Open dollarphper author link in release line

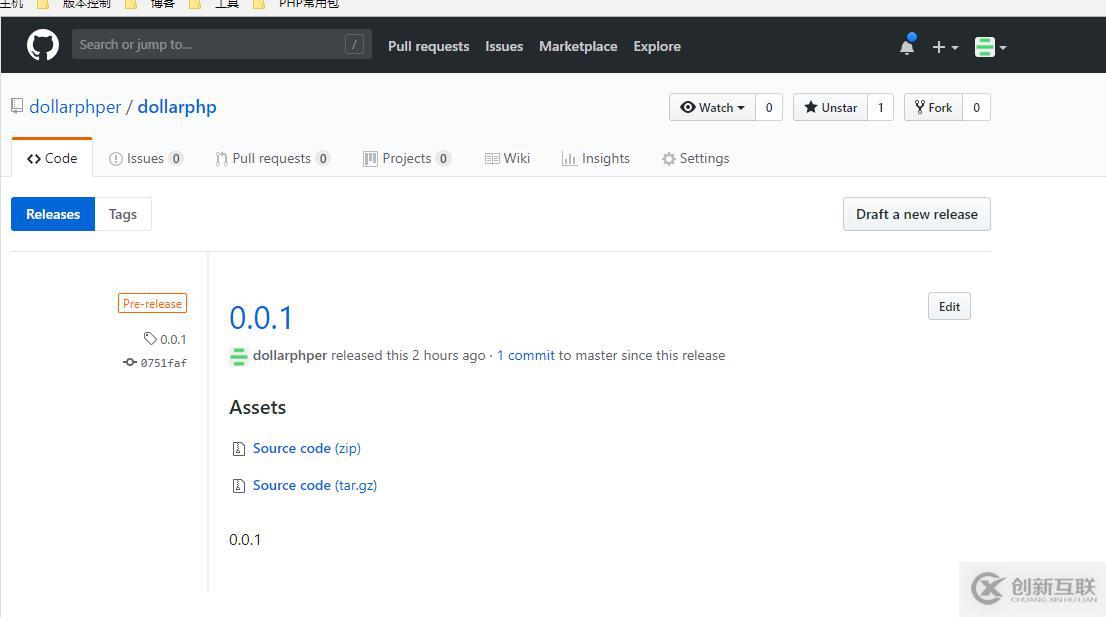[290, 355]
